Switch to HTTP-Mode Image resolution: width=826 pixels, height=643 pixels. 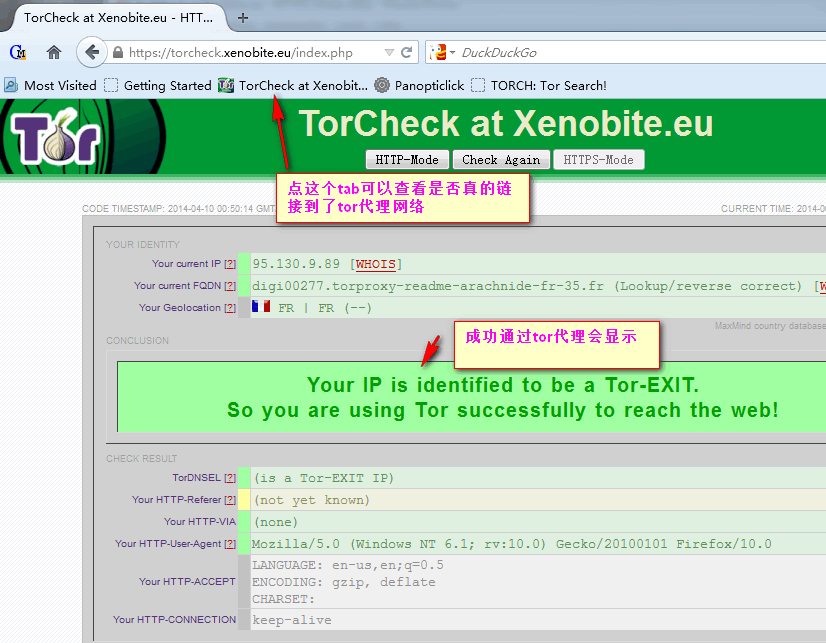click(x=407, y=160)
